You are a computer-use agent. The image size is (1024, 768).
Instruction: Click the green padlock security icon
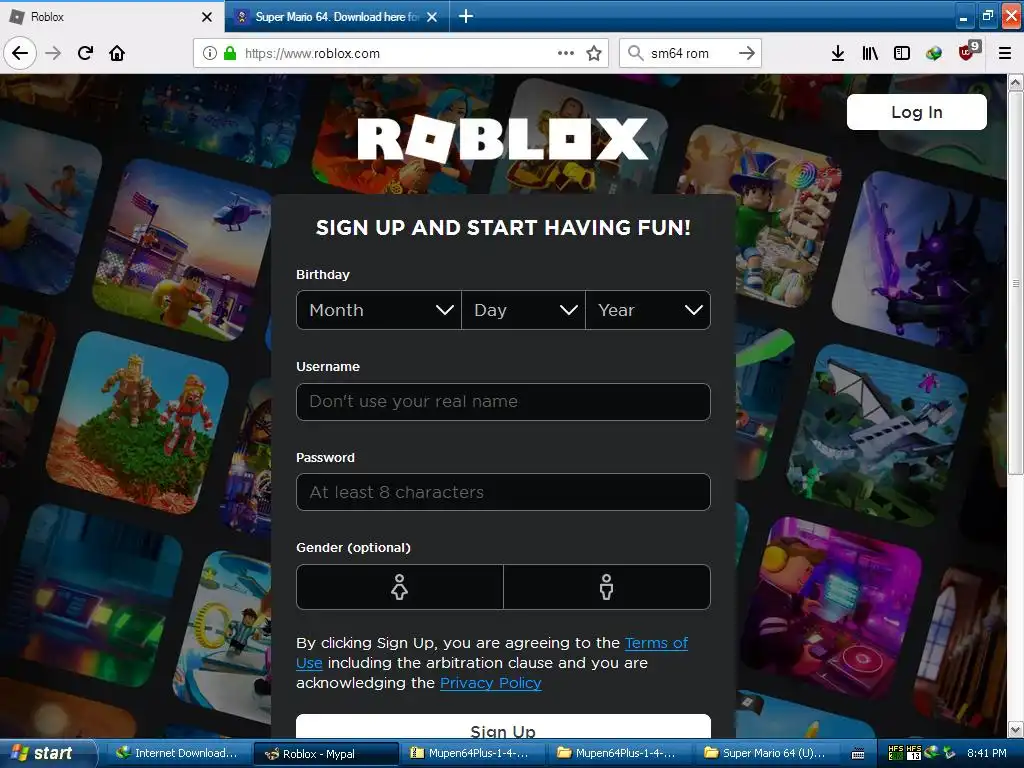229,53
